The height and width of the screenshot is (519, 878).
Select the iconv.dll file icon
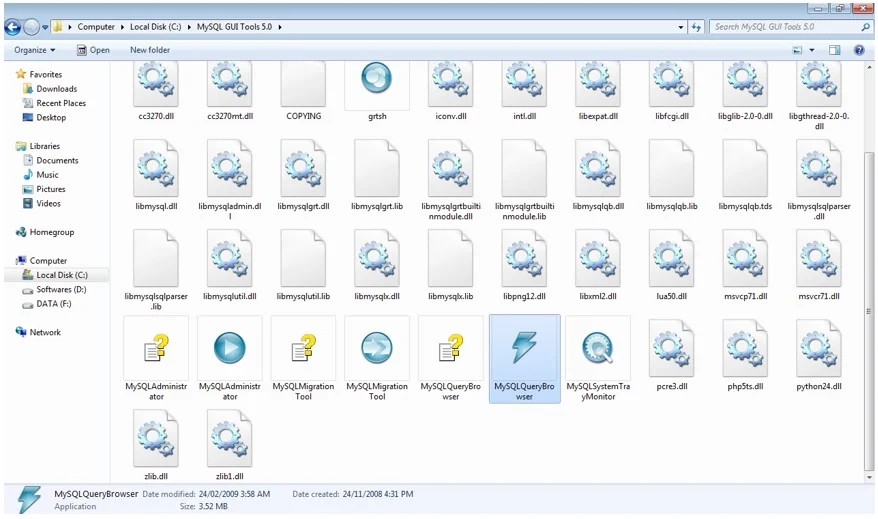pyautogui.click(x=451, y=84)
